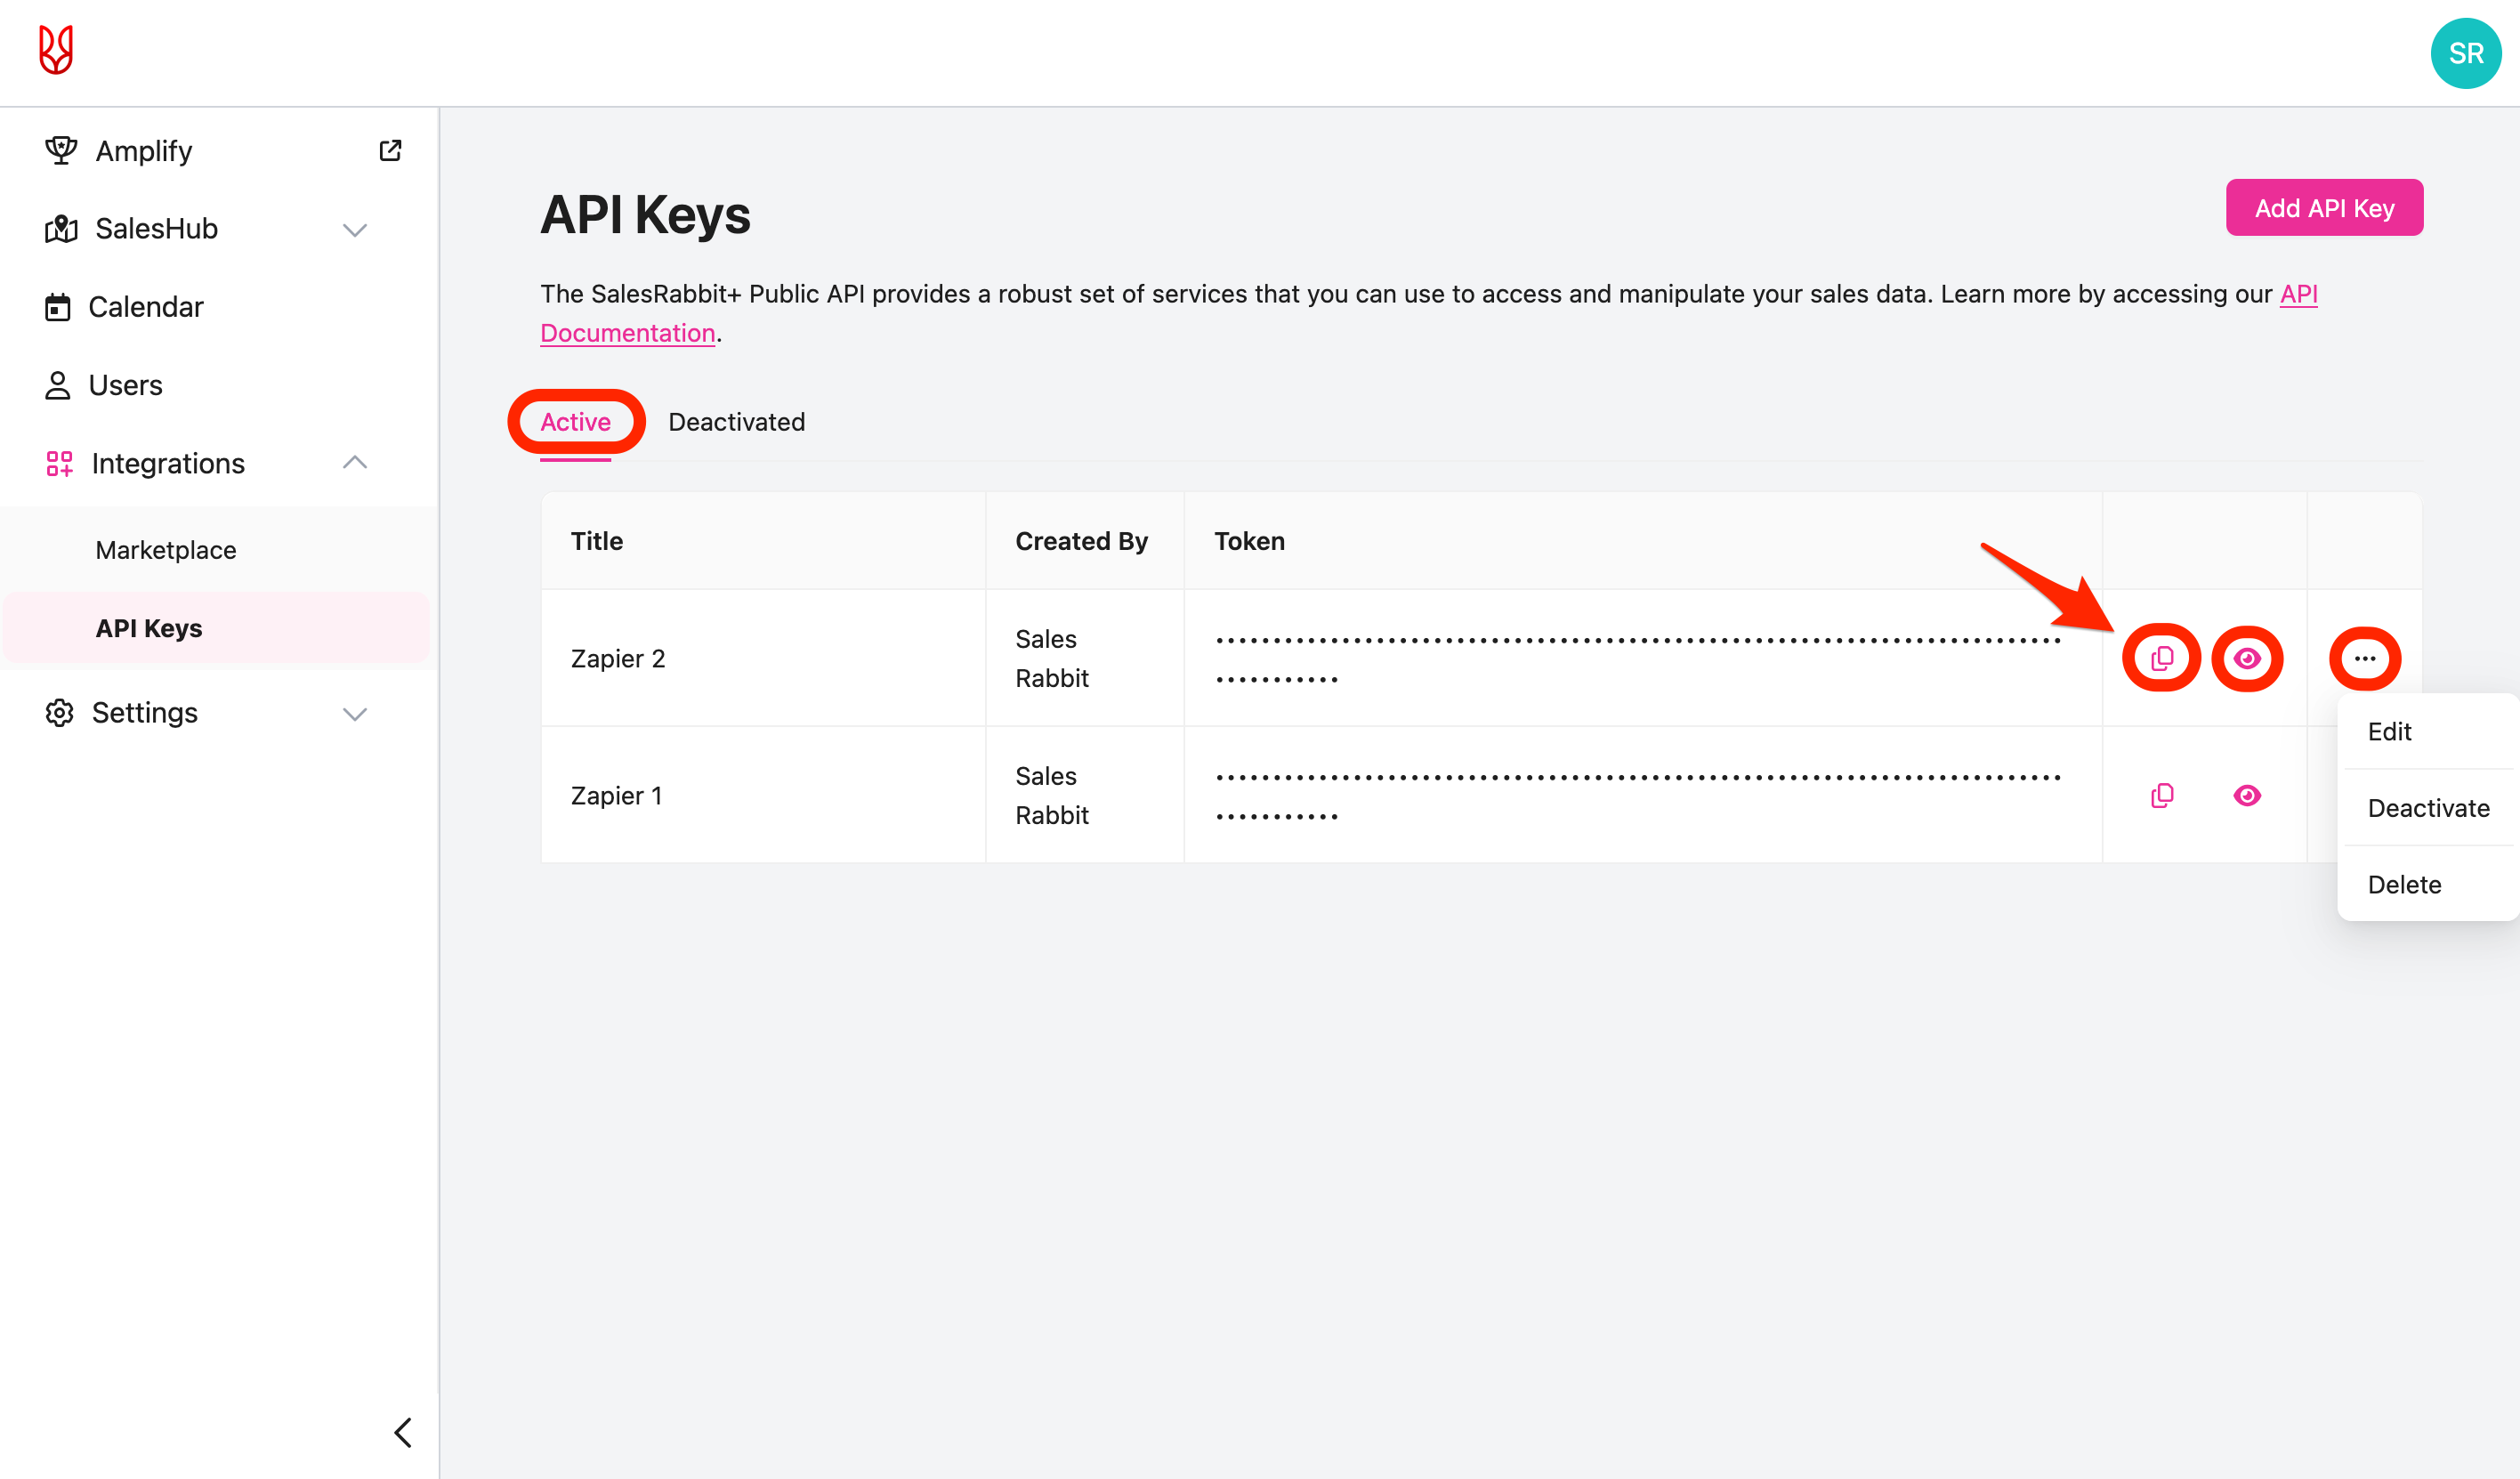Copy the Zapier 2 API token
Viewport: 2520px width, 1479px height.
coord(2161,657)
